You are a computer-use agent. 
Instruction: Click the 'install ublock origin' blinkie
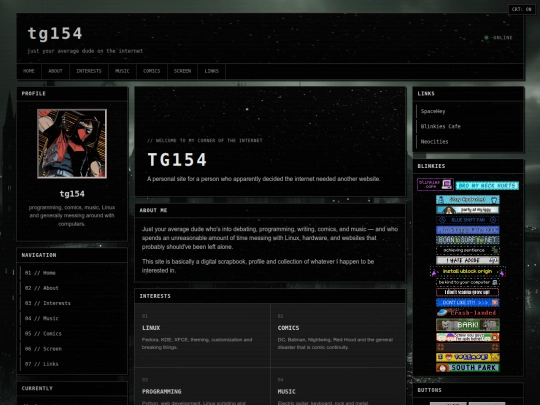coord(468,272)
